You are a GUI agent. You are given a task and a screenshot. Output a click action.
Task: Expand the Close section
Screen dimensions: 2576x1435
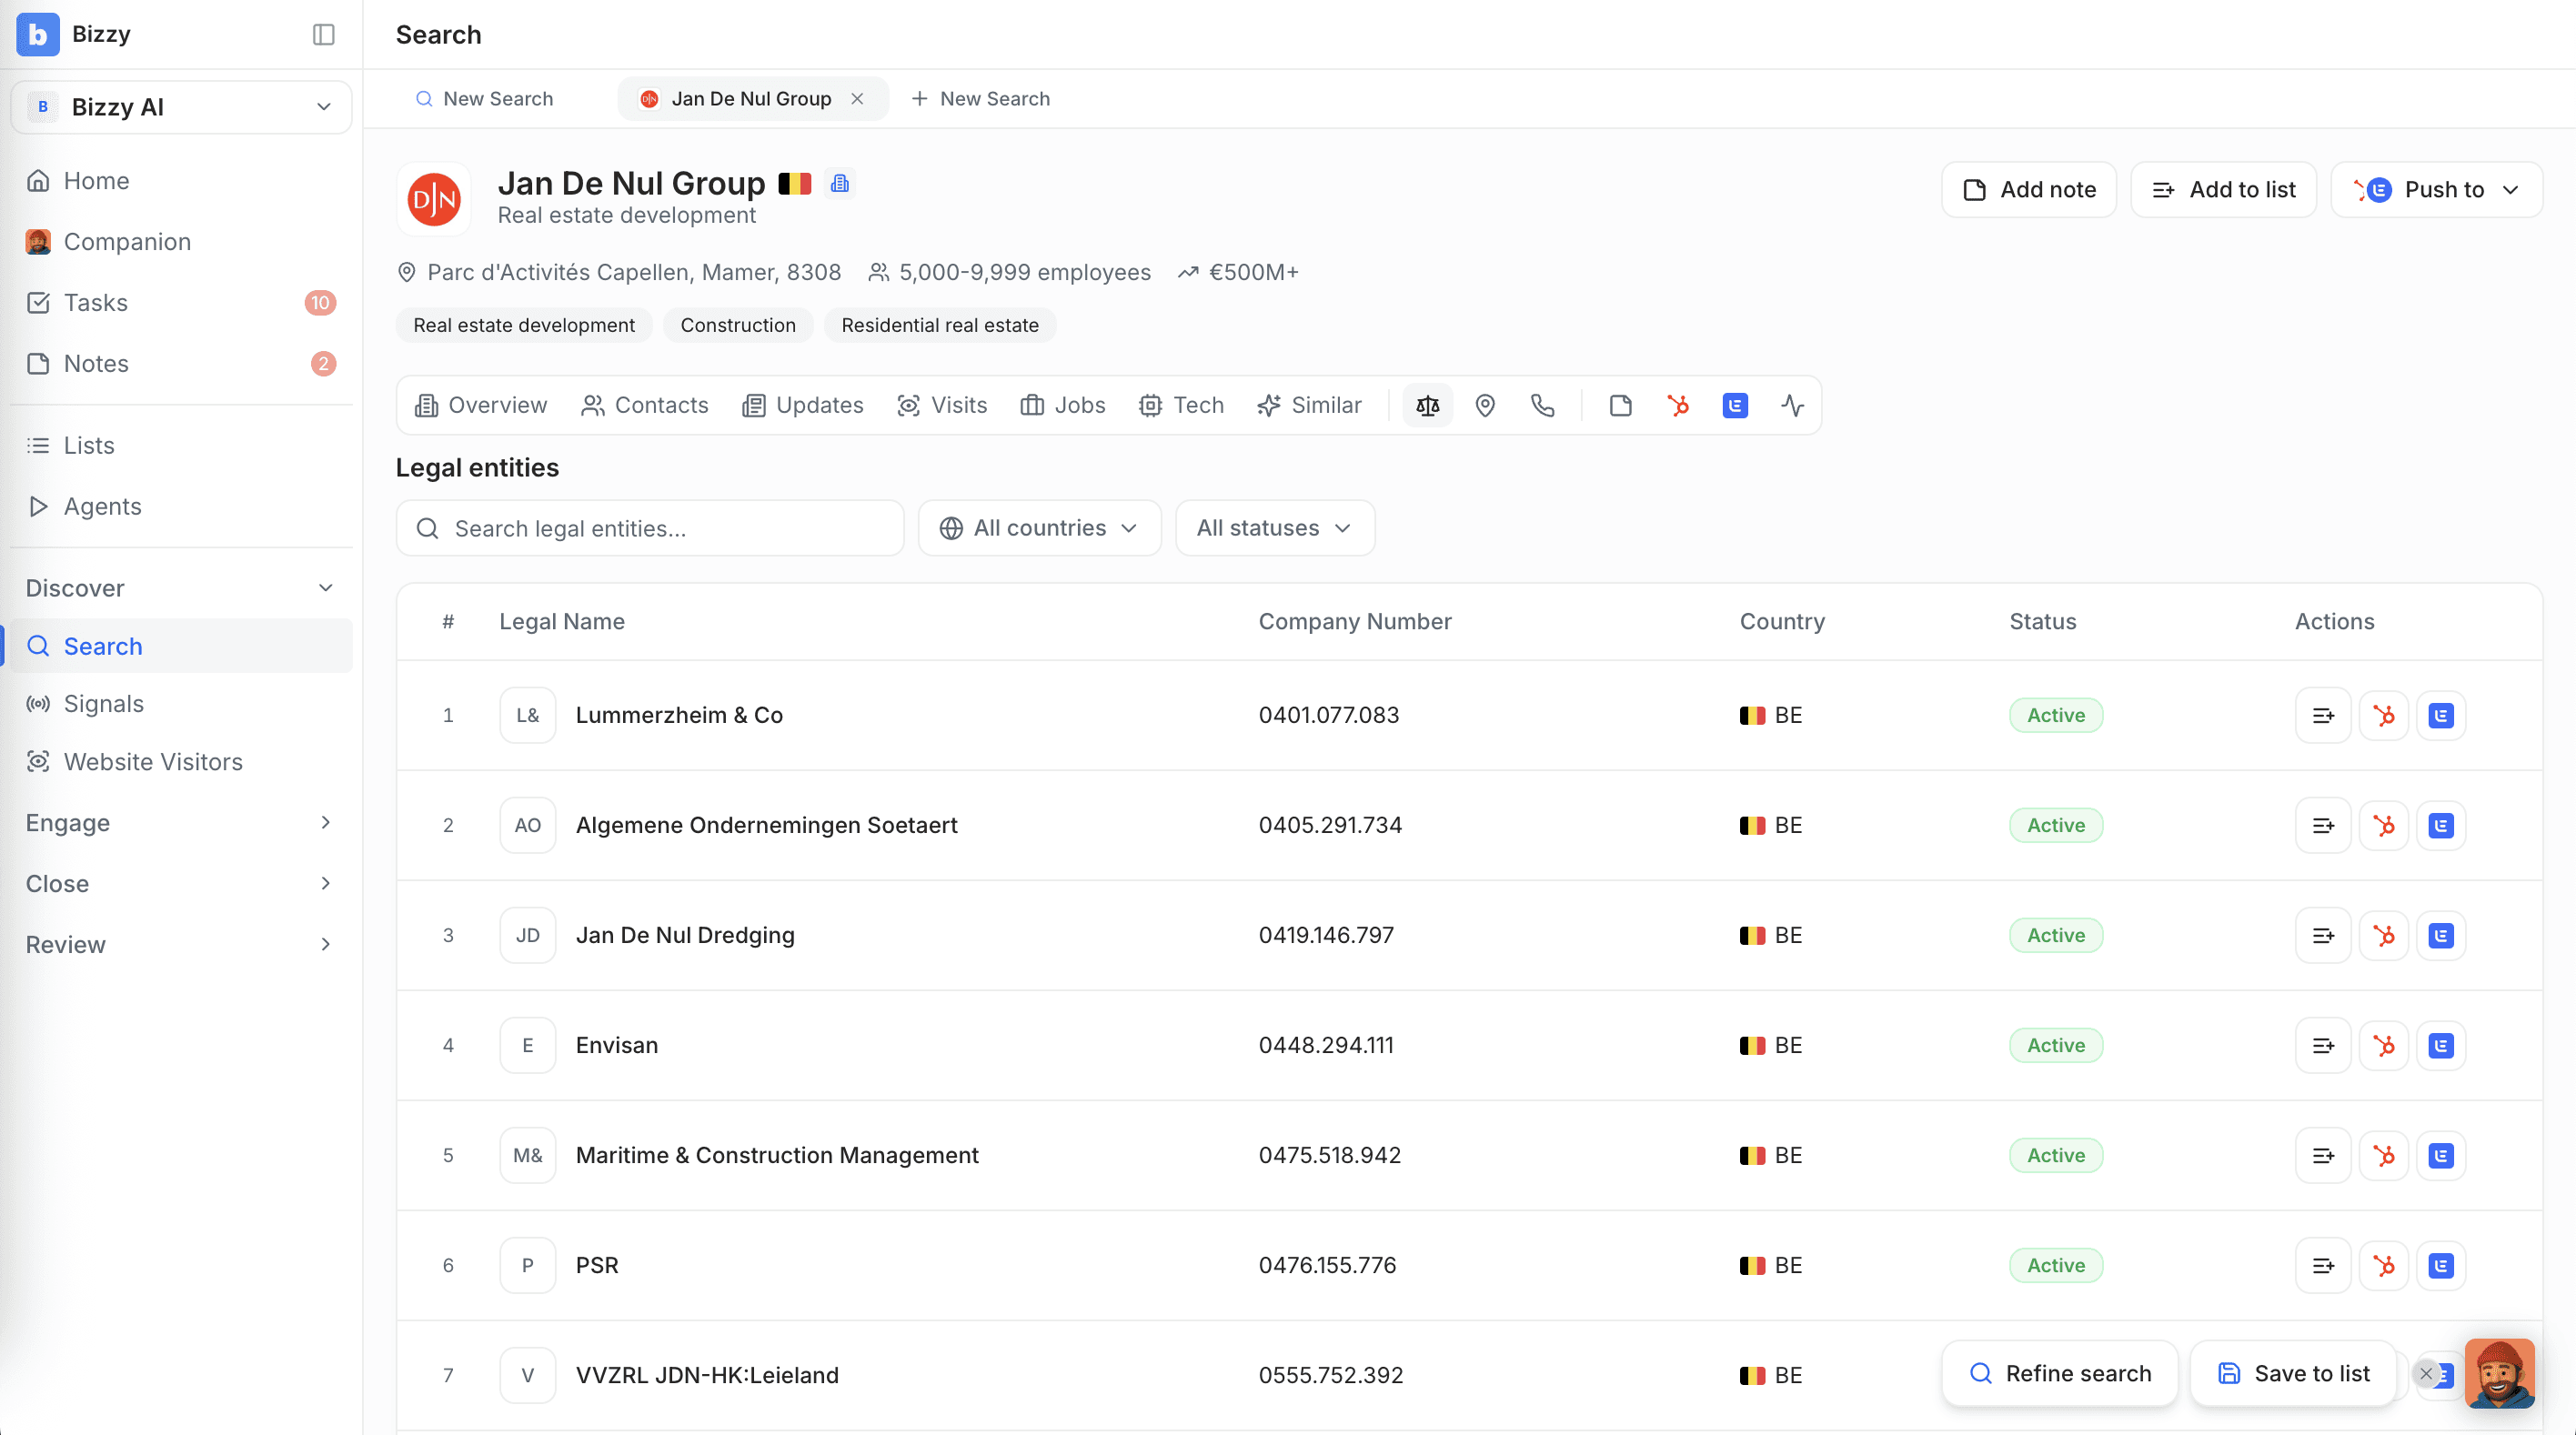click(x=181, y=883)
